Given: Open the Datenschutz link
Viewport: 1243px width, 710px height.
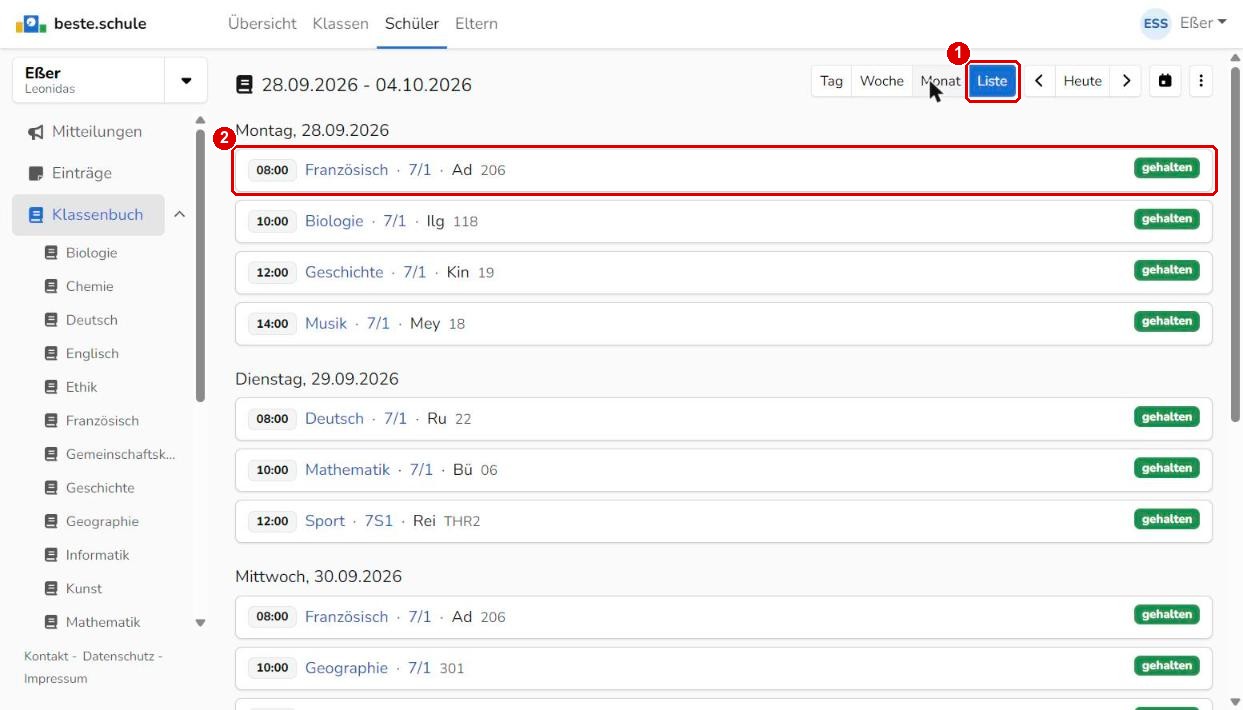Looking at the screenshot, I should pos(120,656).
